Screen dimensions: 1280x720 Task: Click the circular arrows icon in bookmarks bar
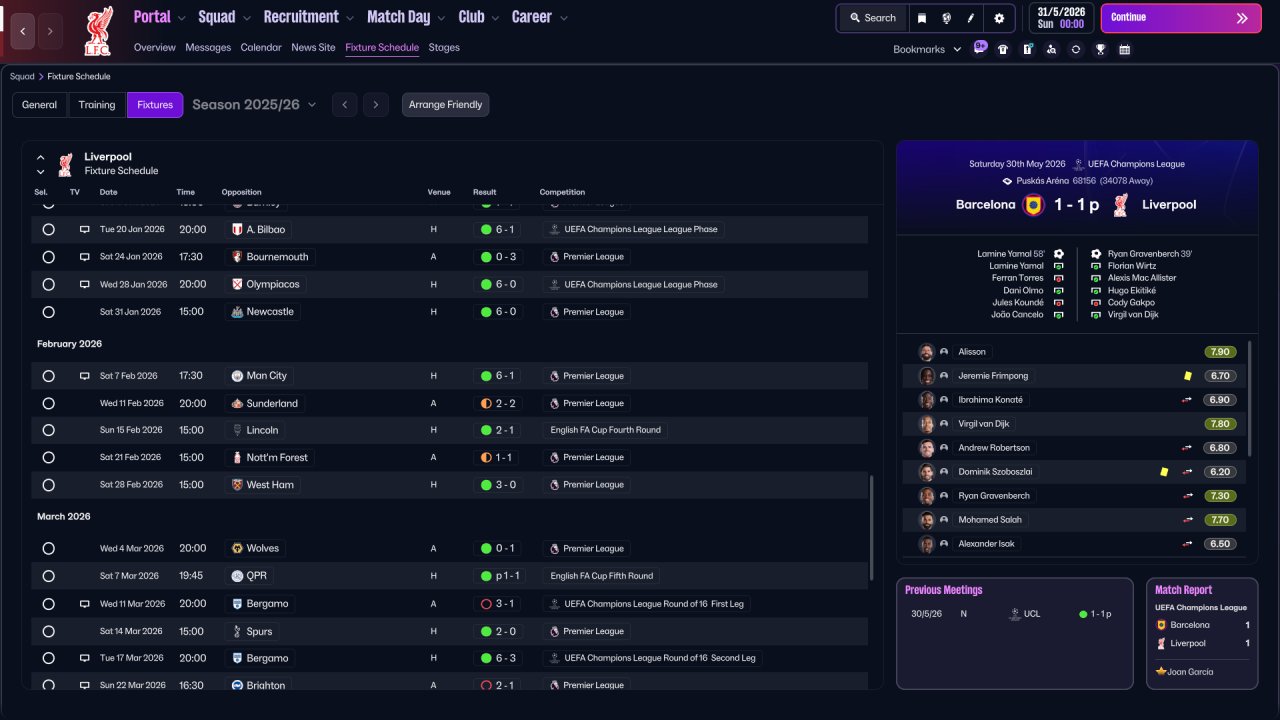[x=1075, y=49]
